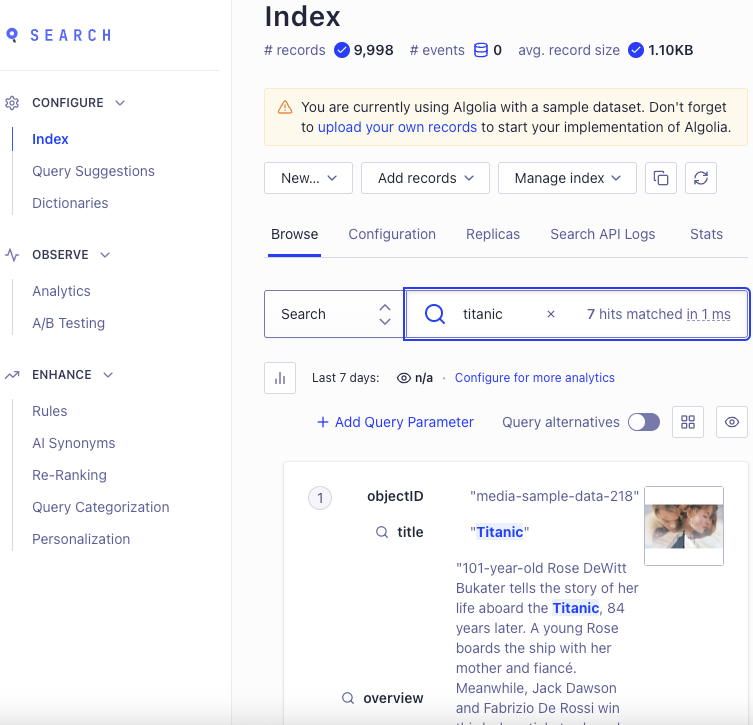
Task: Collapse the CONFIGURE section chevron
Action: 120,103
